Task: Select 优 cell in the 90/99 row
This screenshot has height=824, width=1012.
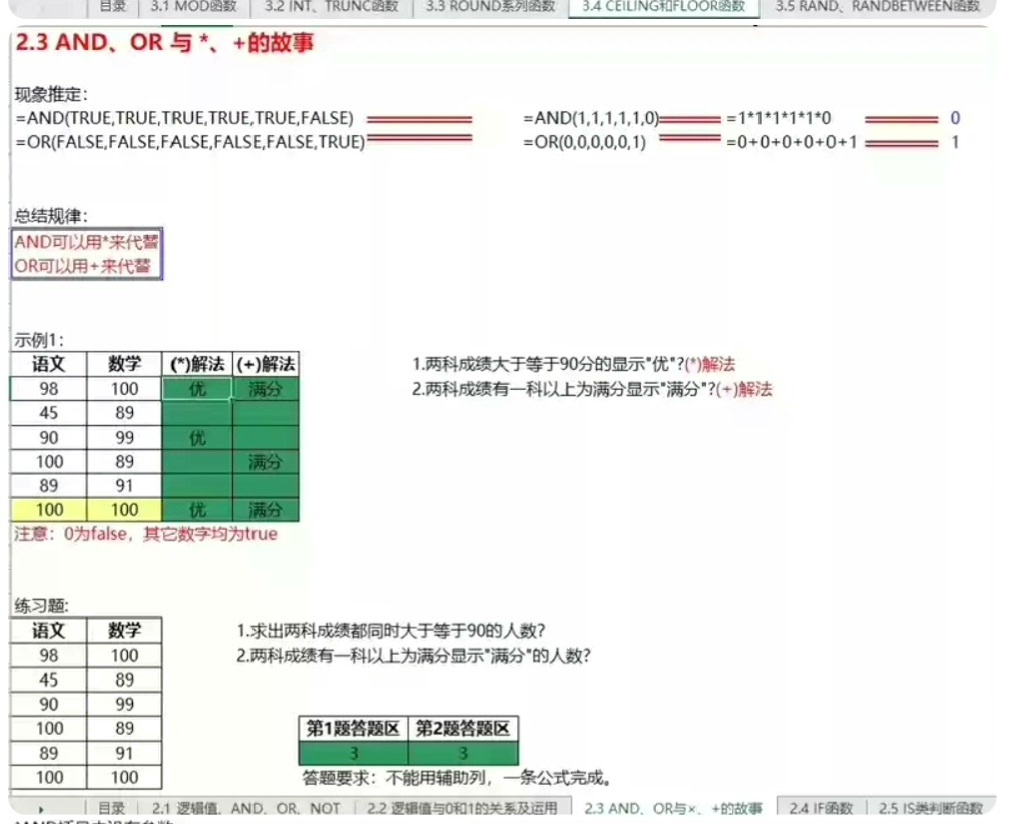Action: (x=197, y=437)
